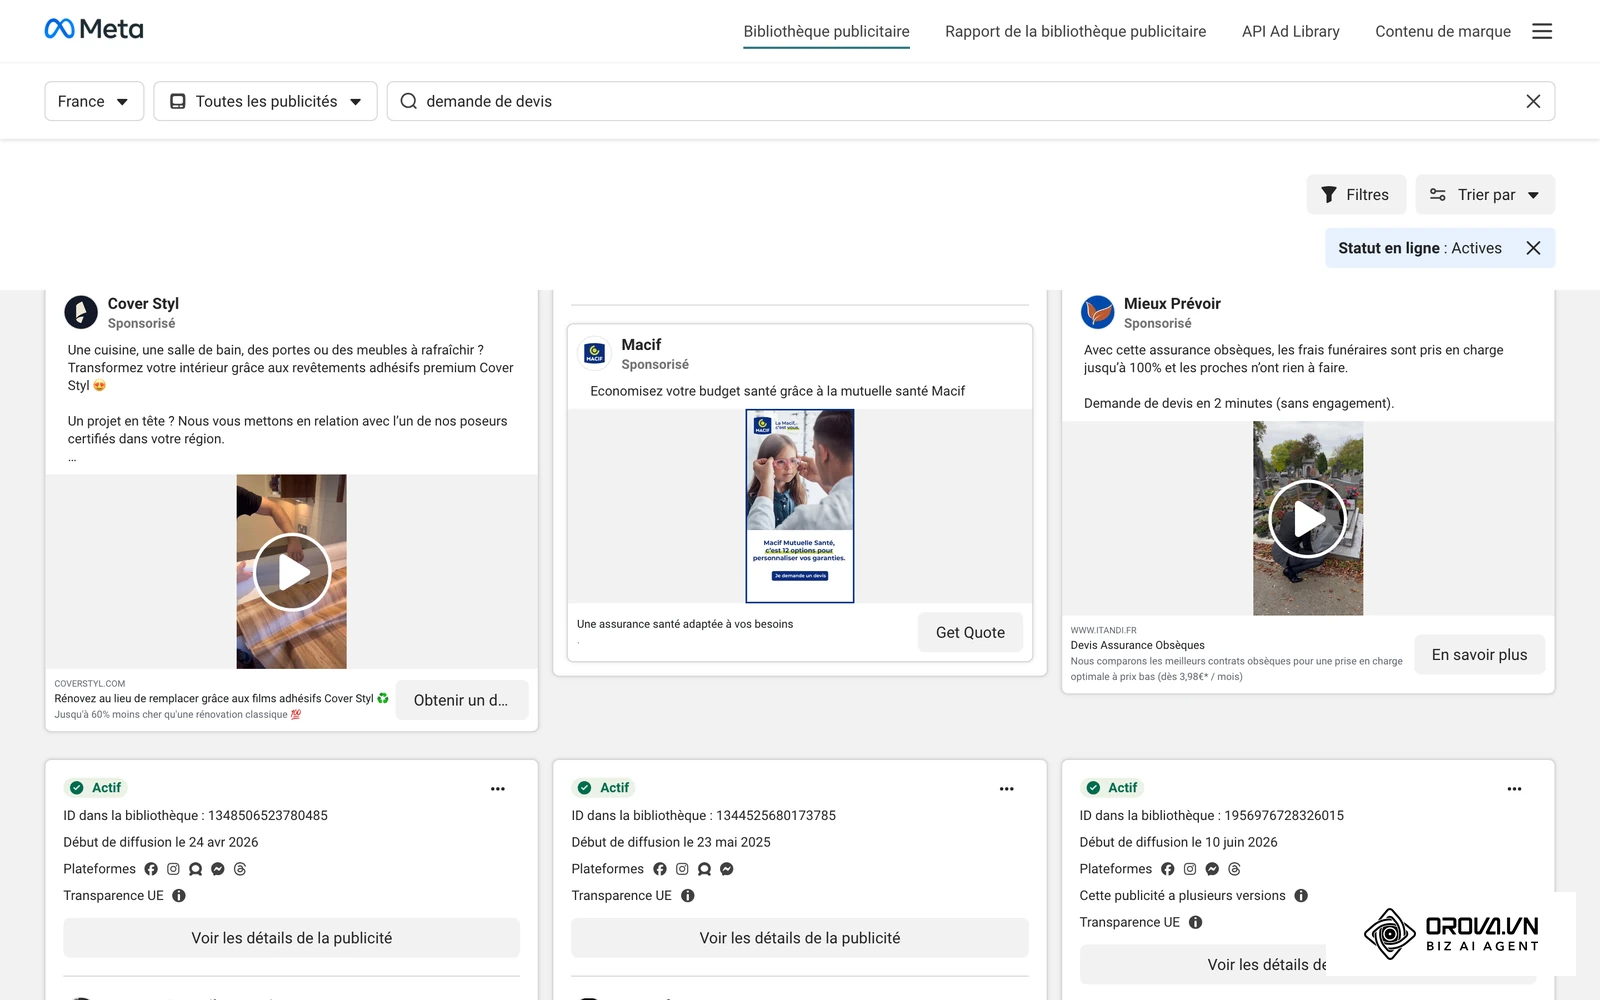Open Rapport de la bibliothèque publicitaire

pos(1075,31)
